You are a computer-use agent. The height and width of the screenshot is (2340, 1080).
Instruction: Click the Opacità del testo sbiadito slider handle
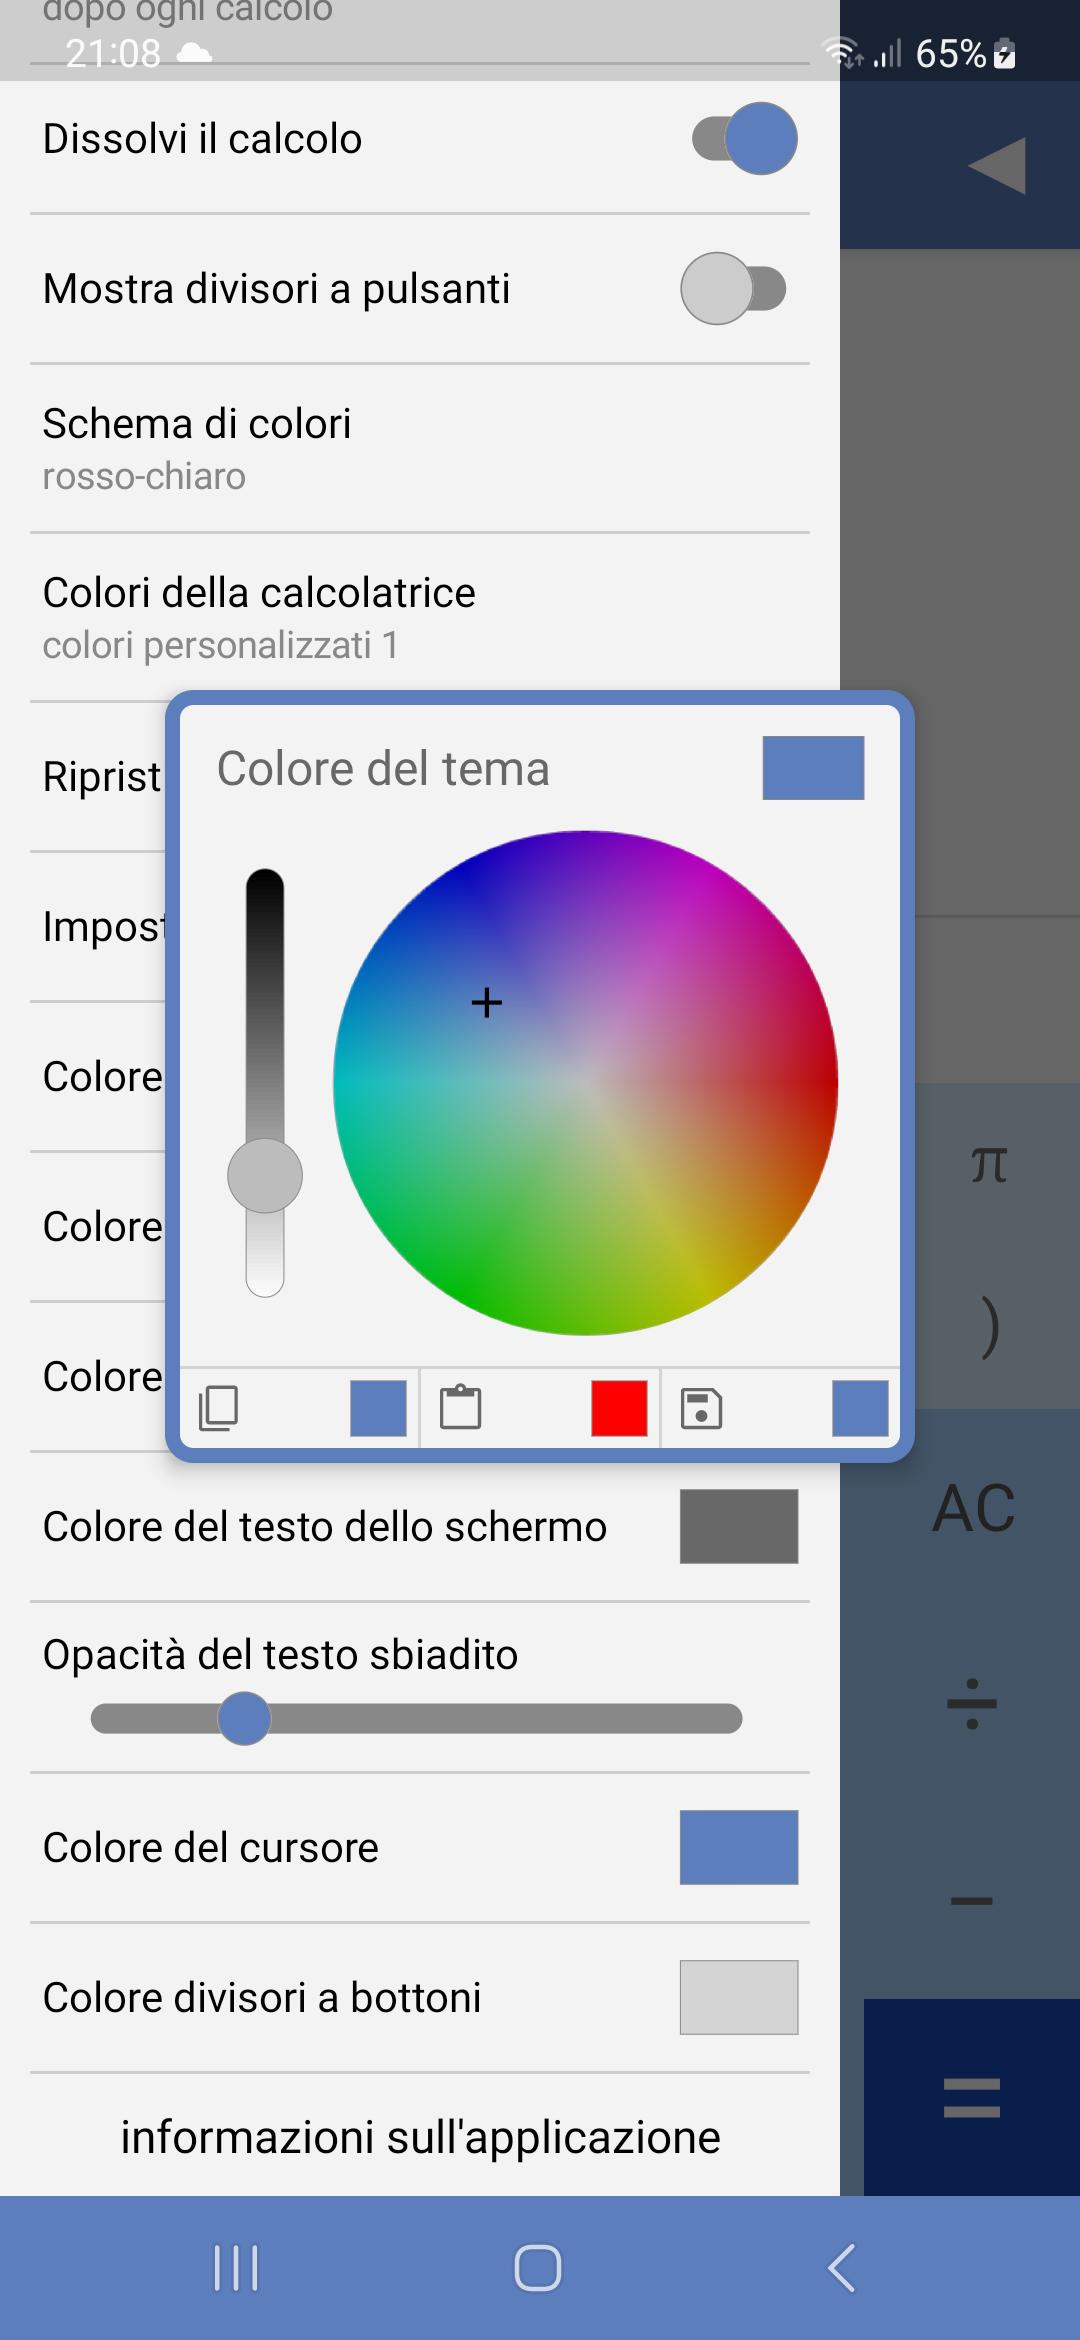[x=244, y=1719]
